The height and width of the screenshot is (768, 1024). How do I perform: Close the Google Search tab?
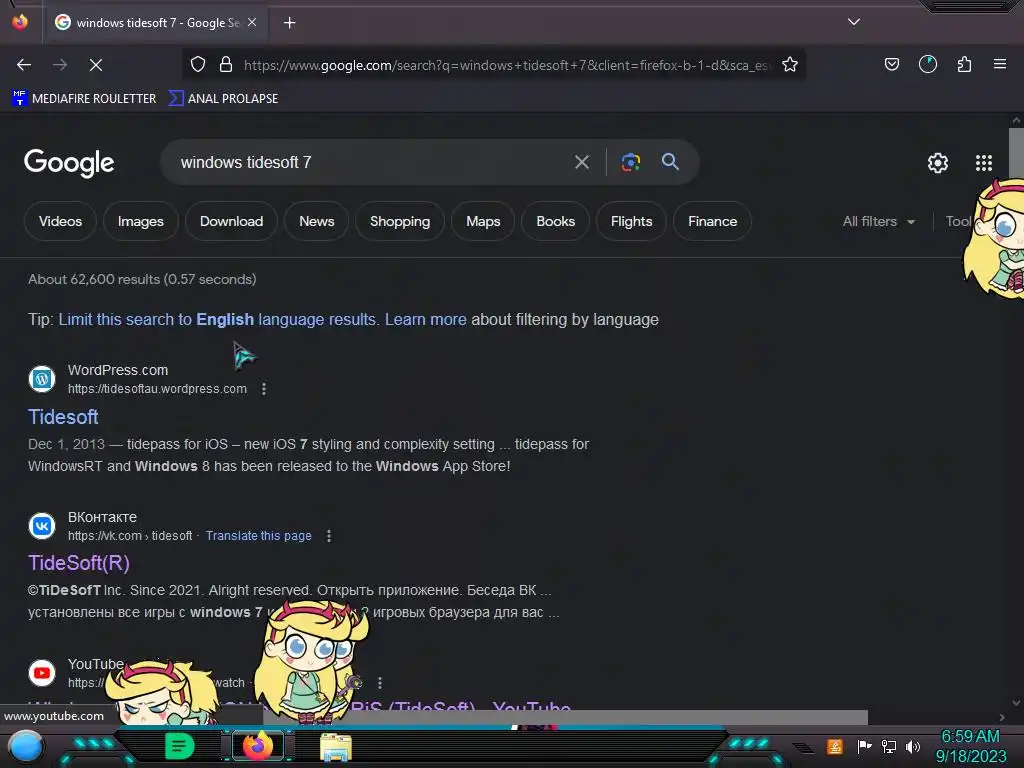pyautogui.click(x=252, y=22)
